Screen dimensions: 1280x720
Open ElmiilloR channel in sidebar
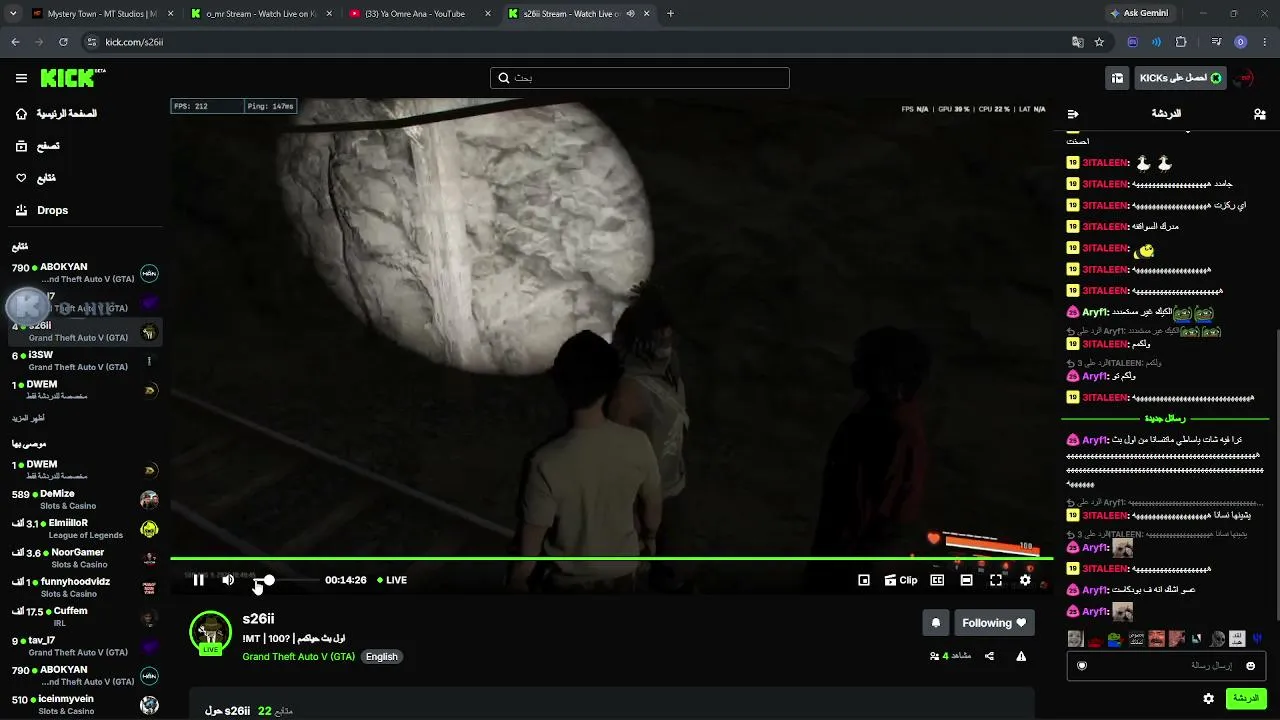click(x=85, y=528)
